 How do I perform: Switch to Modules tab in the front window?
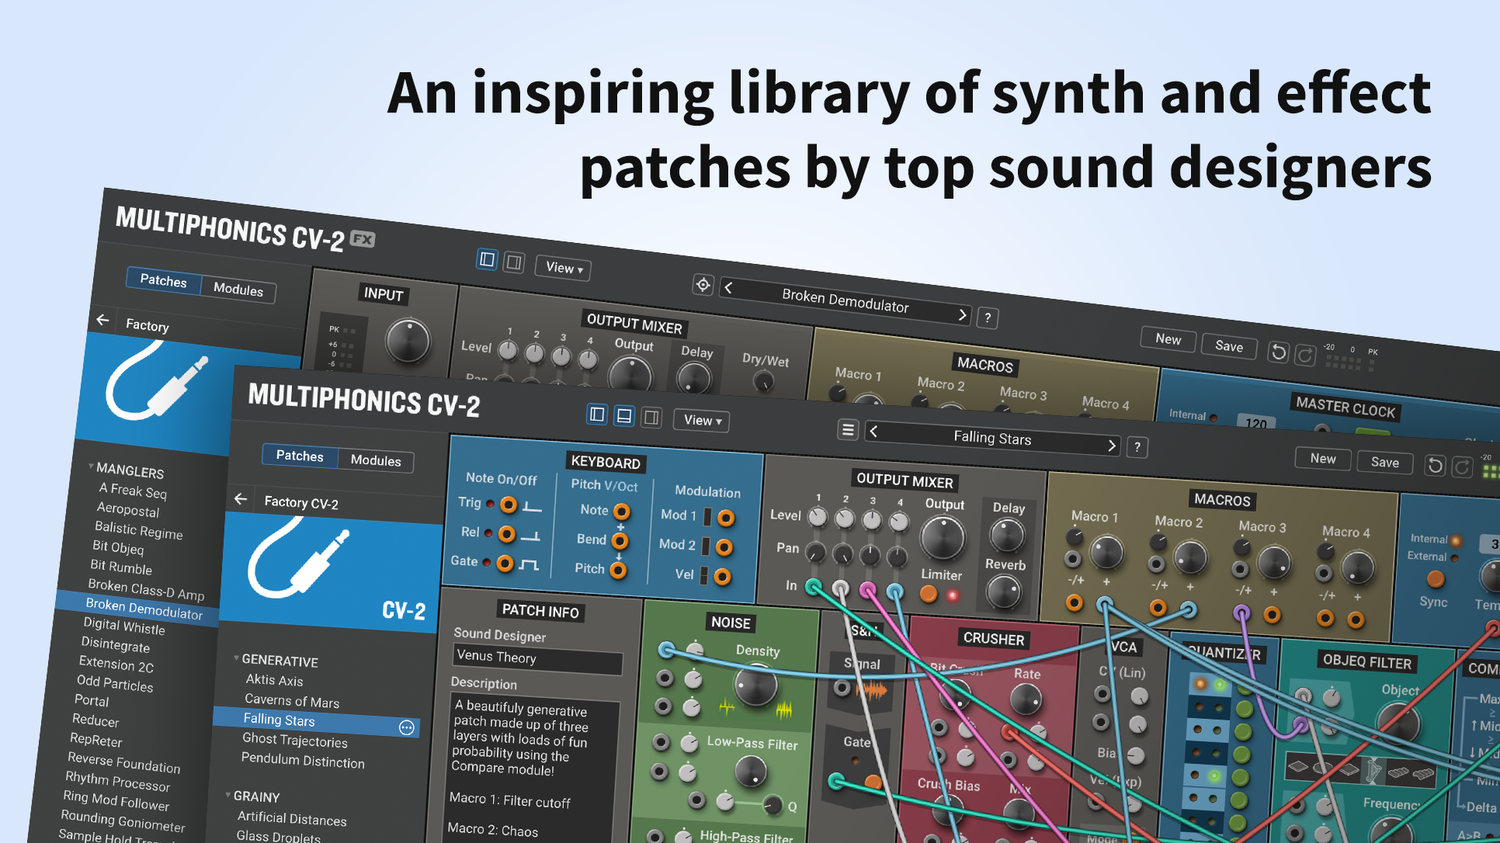tap(376, 460)
